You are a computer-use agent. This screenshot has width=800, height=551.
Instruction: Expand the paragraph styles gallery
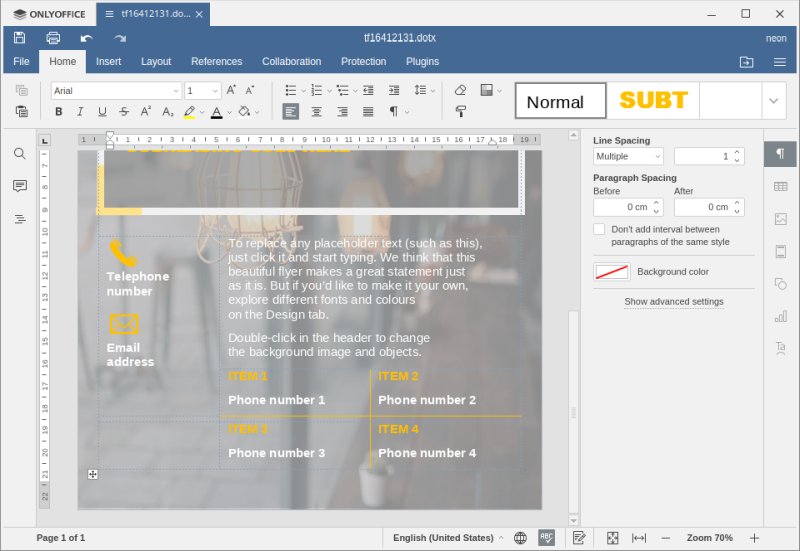(x=773, y=100)
